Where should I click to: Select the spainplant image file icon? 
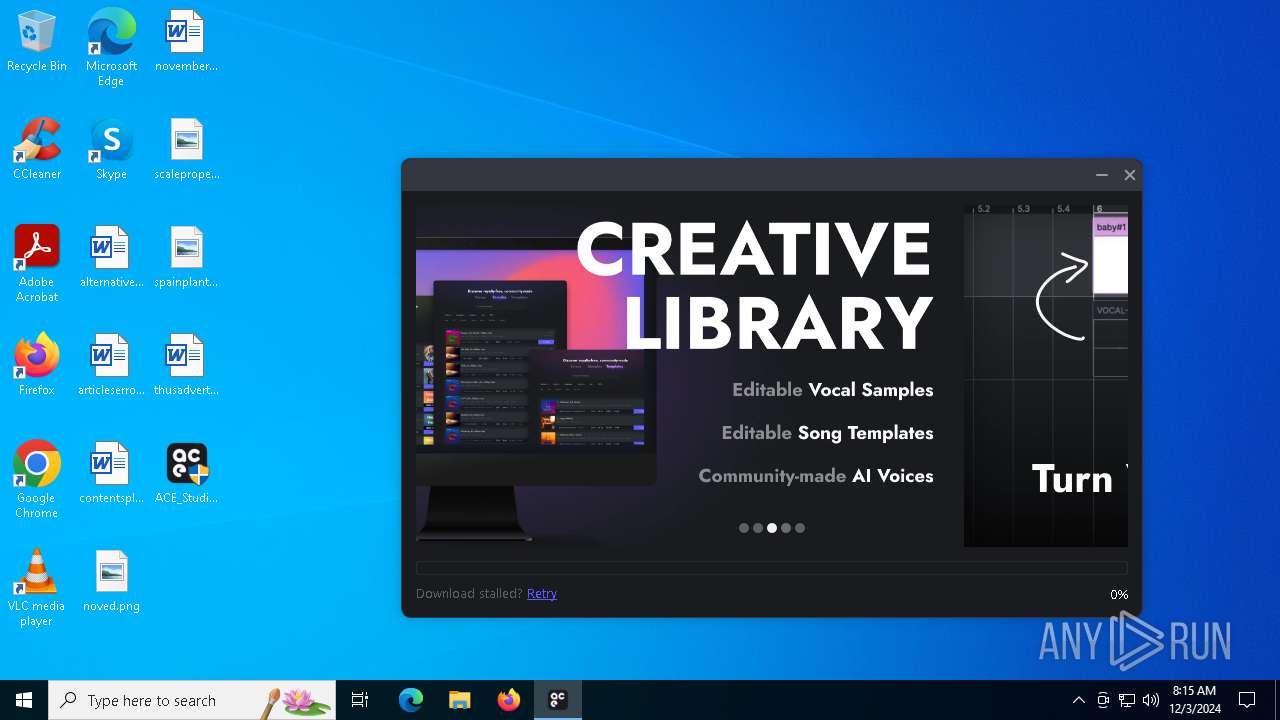[186, 257]
